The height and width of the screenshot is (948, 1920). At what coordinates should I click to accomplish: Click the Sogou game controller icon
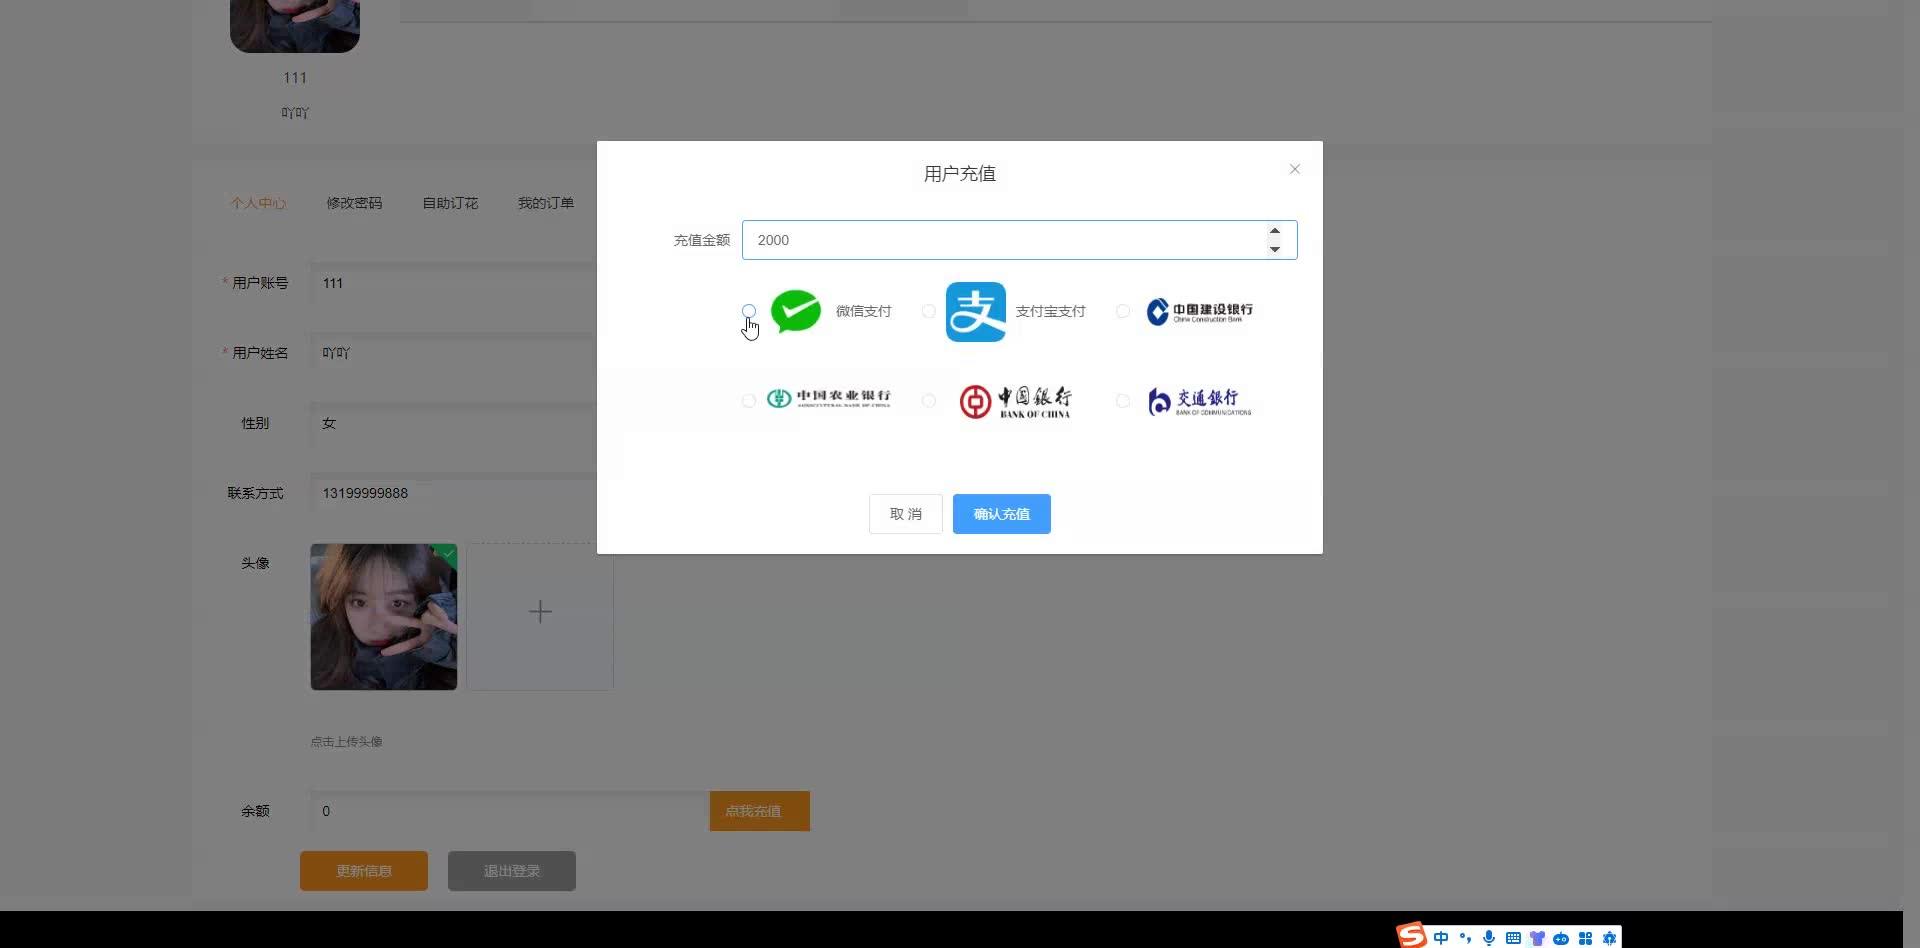click(1561, 938)
